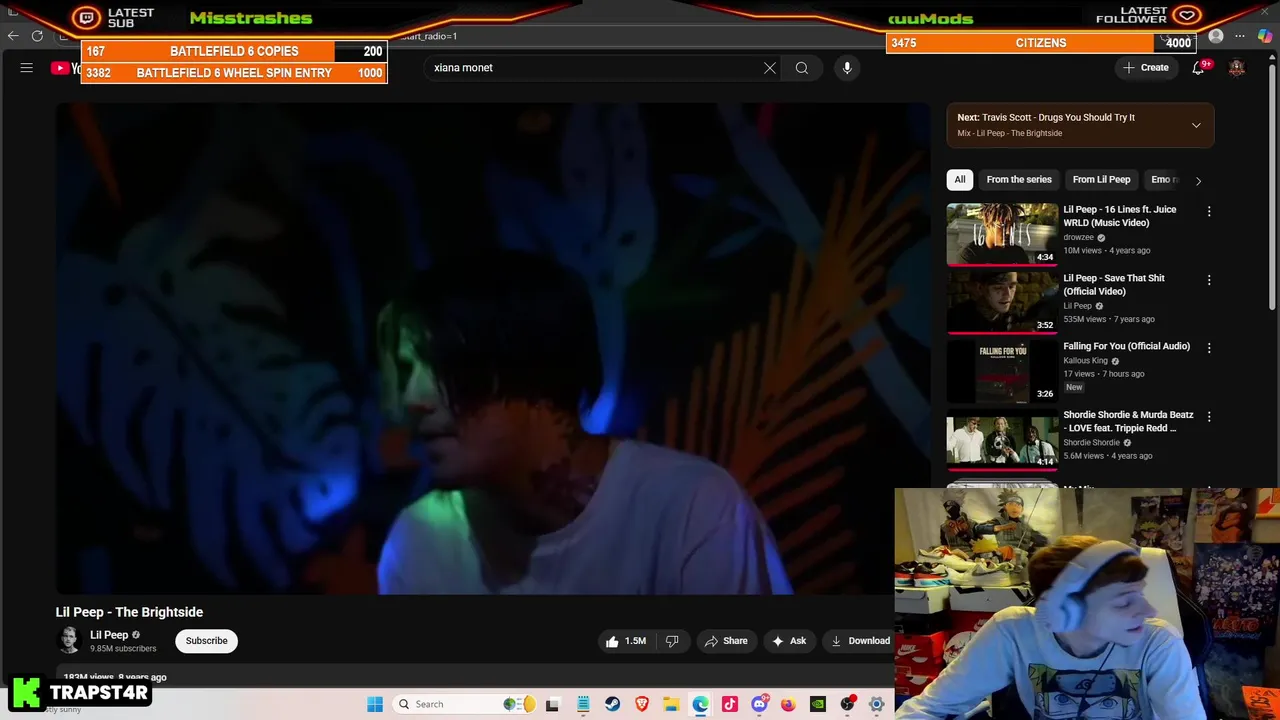Screen dimensions: 1280x720
Task: Open the notifications bell
Action: (x=1198, y=68)
